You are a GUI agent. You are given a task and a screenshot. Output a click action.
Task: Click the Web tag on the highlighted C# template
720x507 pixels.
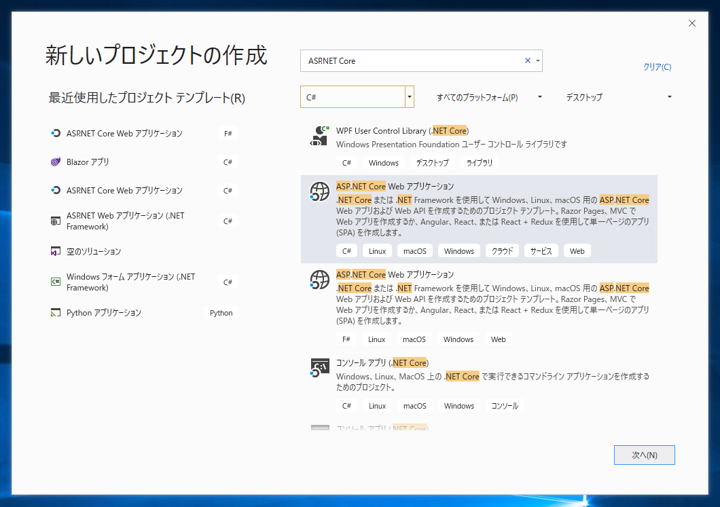[x=577, y=251]
